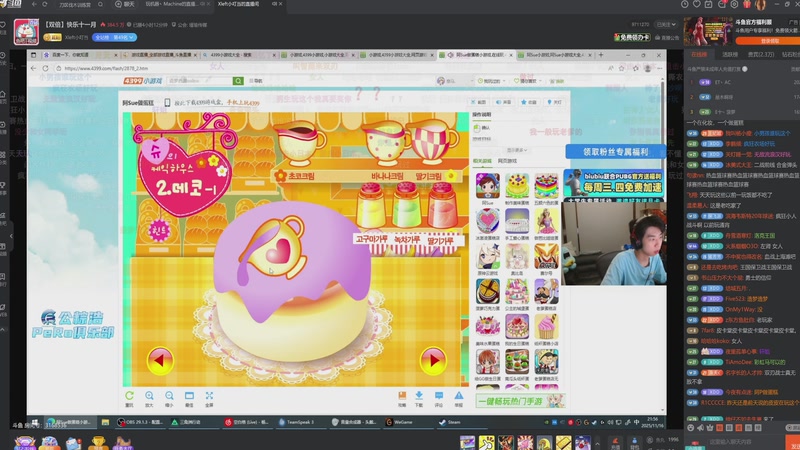Viewport: 800px width, 450px height.
Task: Click the Windows start button in taskbar
Action: pyautogui.click(x=35, y=422)
